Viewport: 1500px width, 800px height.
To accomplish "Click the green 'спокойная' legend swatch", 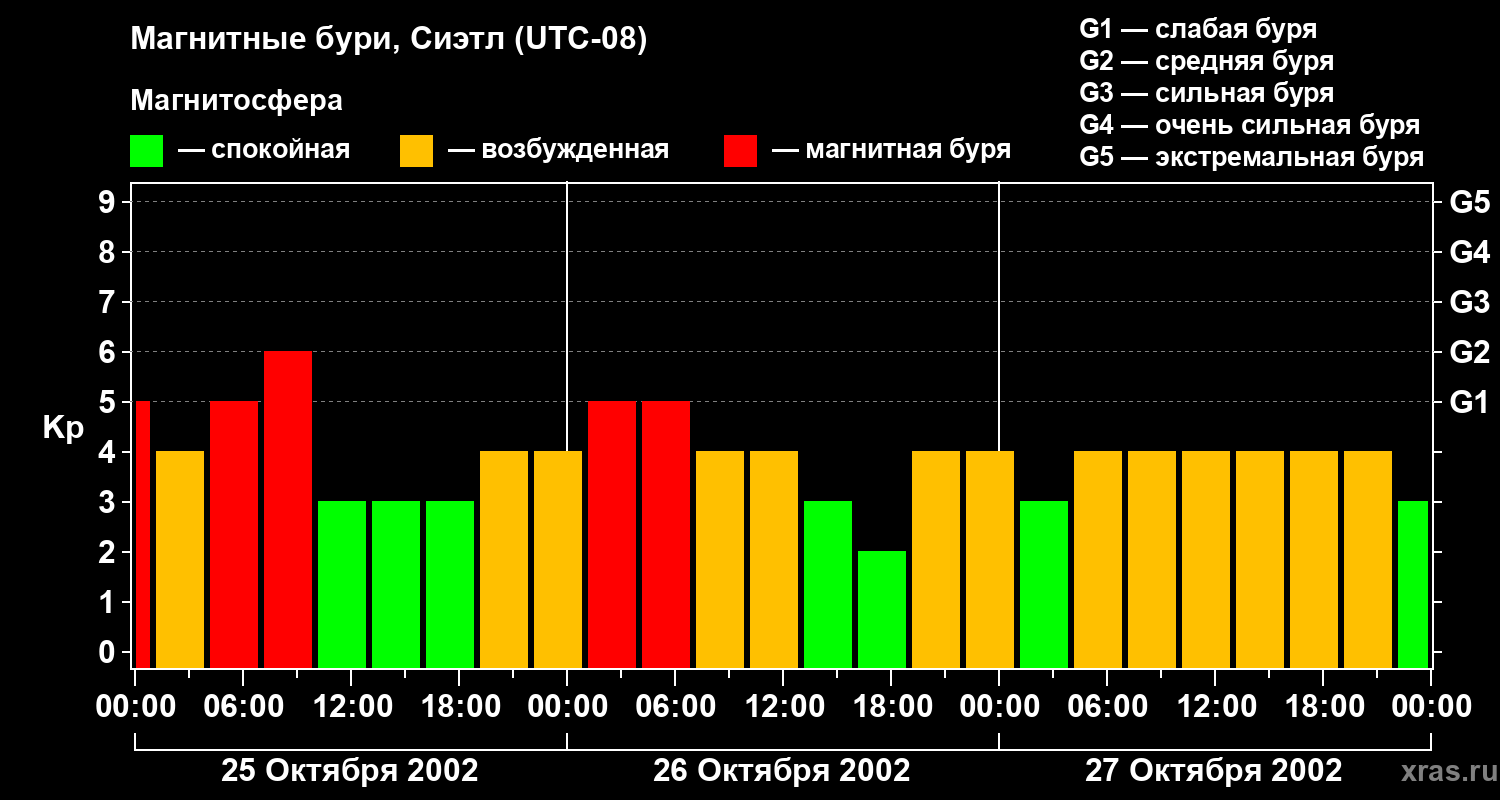I will pyautogui.click(x=146, y=151).
